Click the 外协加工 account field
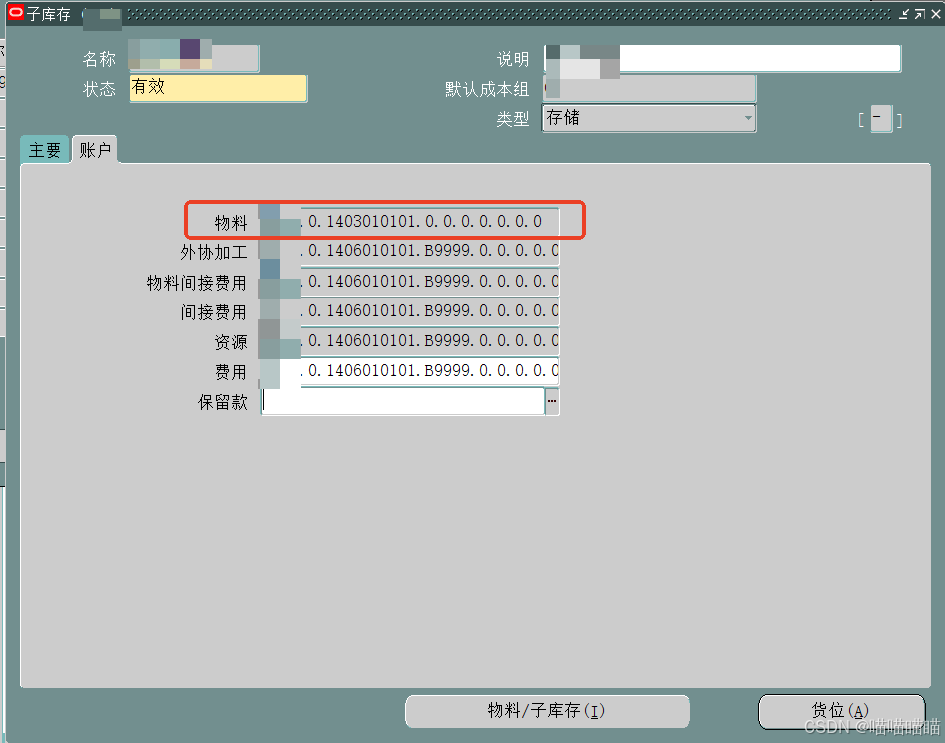 410,251
